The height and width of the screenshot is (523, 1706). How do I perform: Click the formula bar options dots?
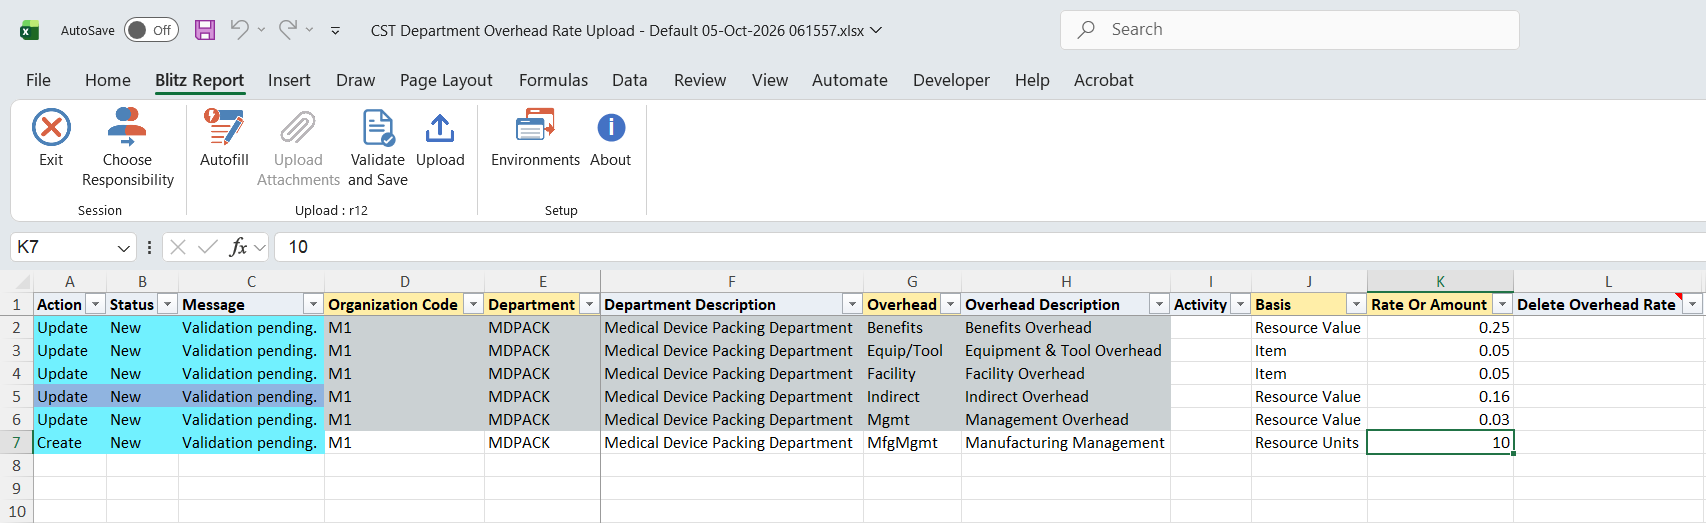click(x=149, y=247)
